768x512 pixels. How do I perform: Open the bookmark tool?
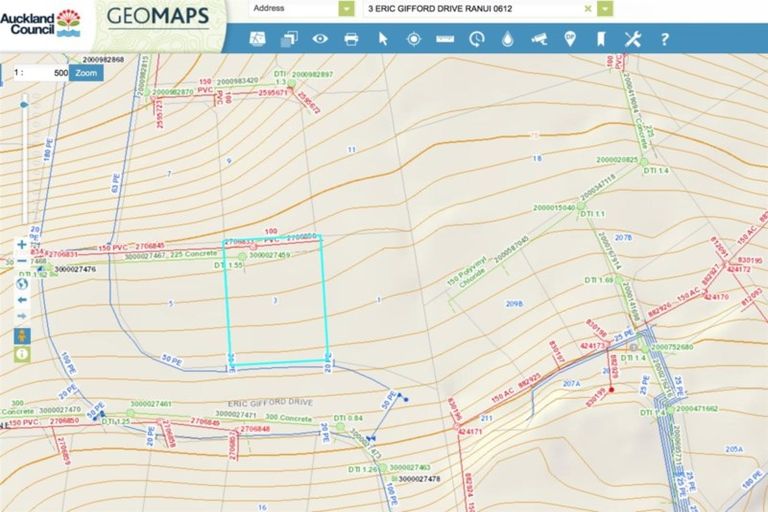[601, 39]
